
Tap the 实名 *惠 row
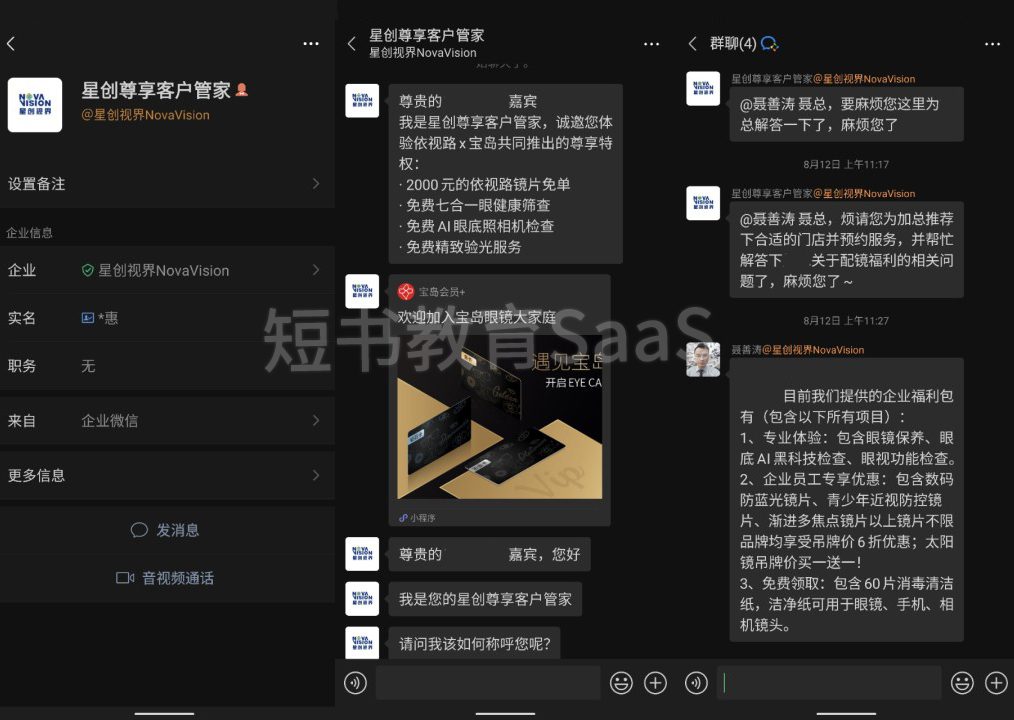[167, 318]
